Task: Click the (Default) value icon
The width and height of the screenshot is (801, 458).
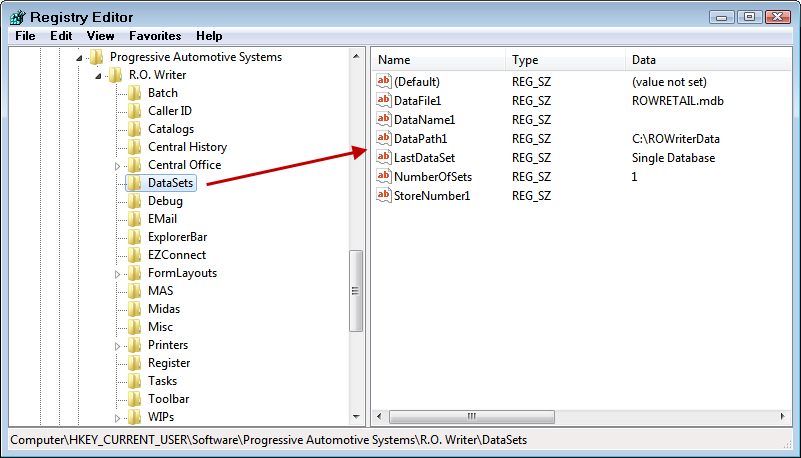Action: point(384,82)
